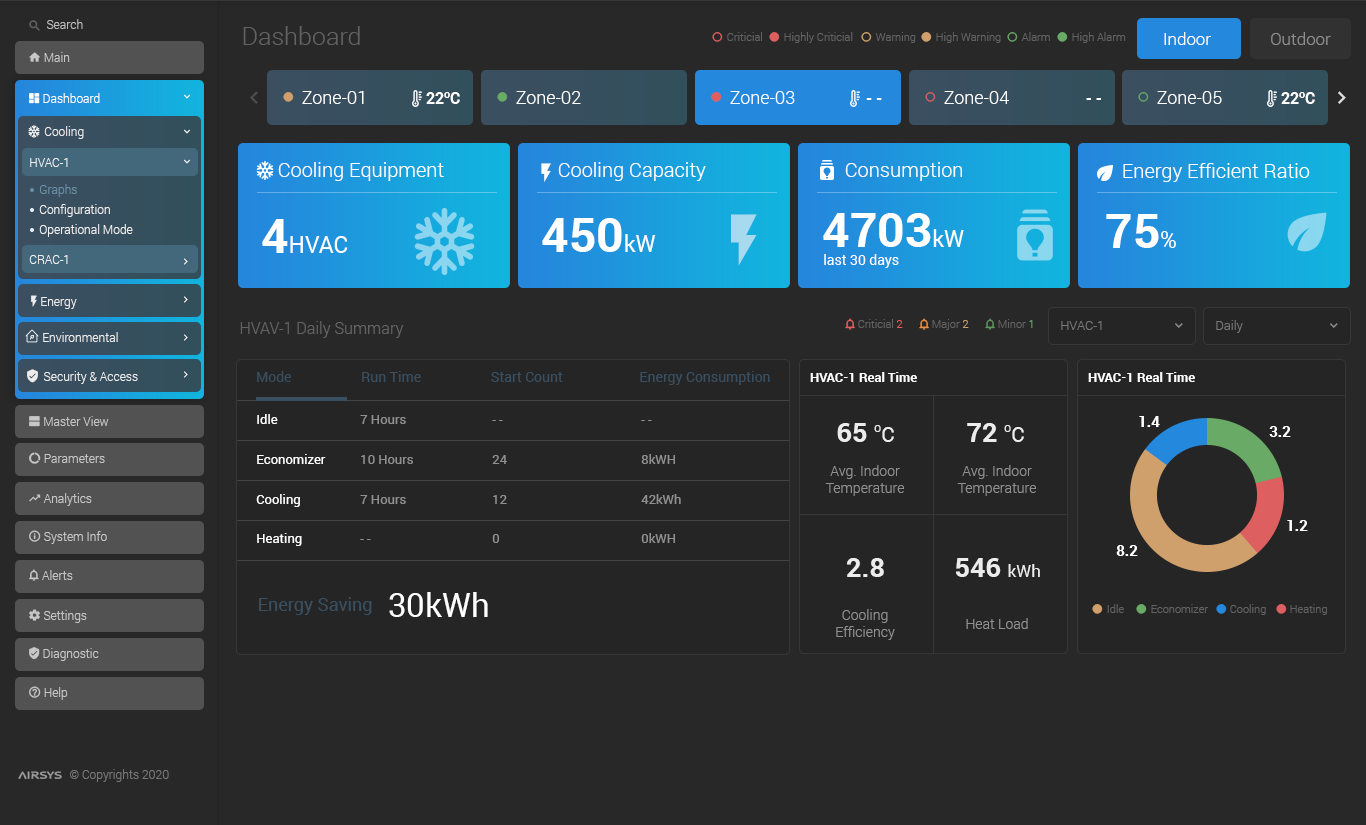Open the Daily period dropdown
The width and height of the screenshot is (1366, 825).
pyautogui.click(x=1276, y=326)
